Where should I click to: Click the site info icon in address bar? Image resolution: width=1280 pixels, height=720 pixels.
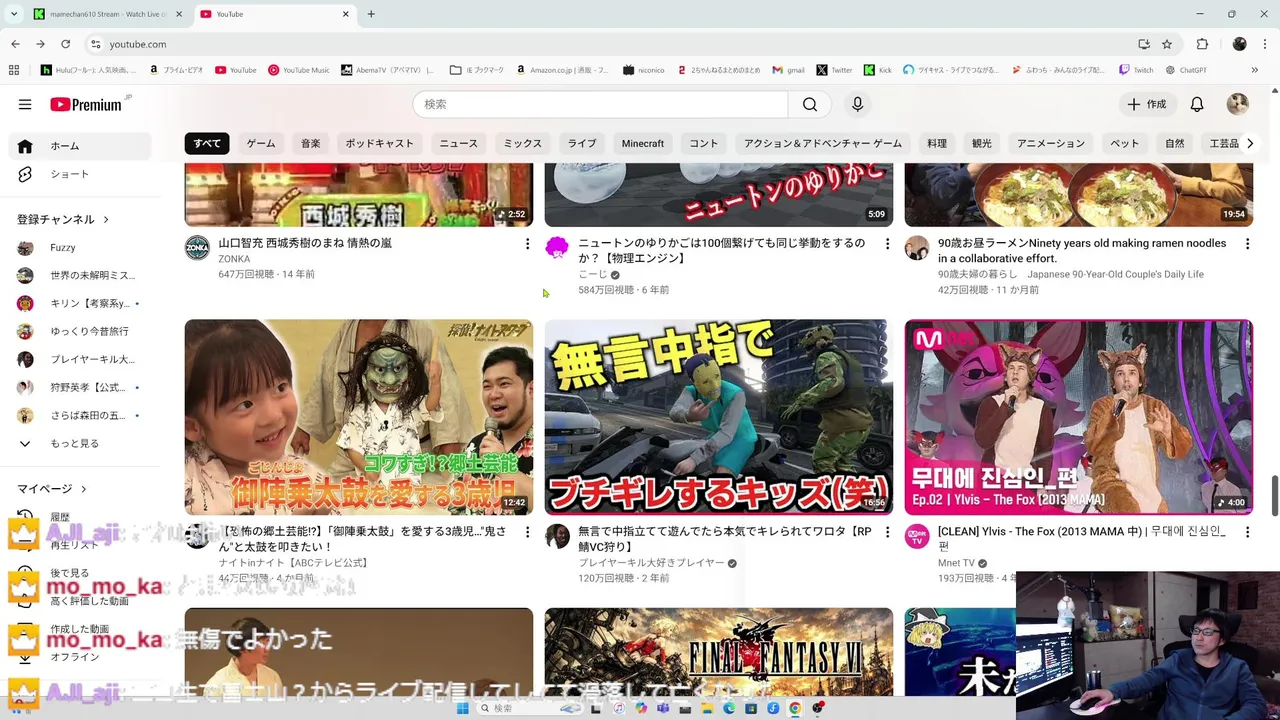click(x=95, y=44)
